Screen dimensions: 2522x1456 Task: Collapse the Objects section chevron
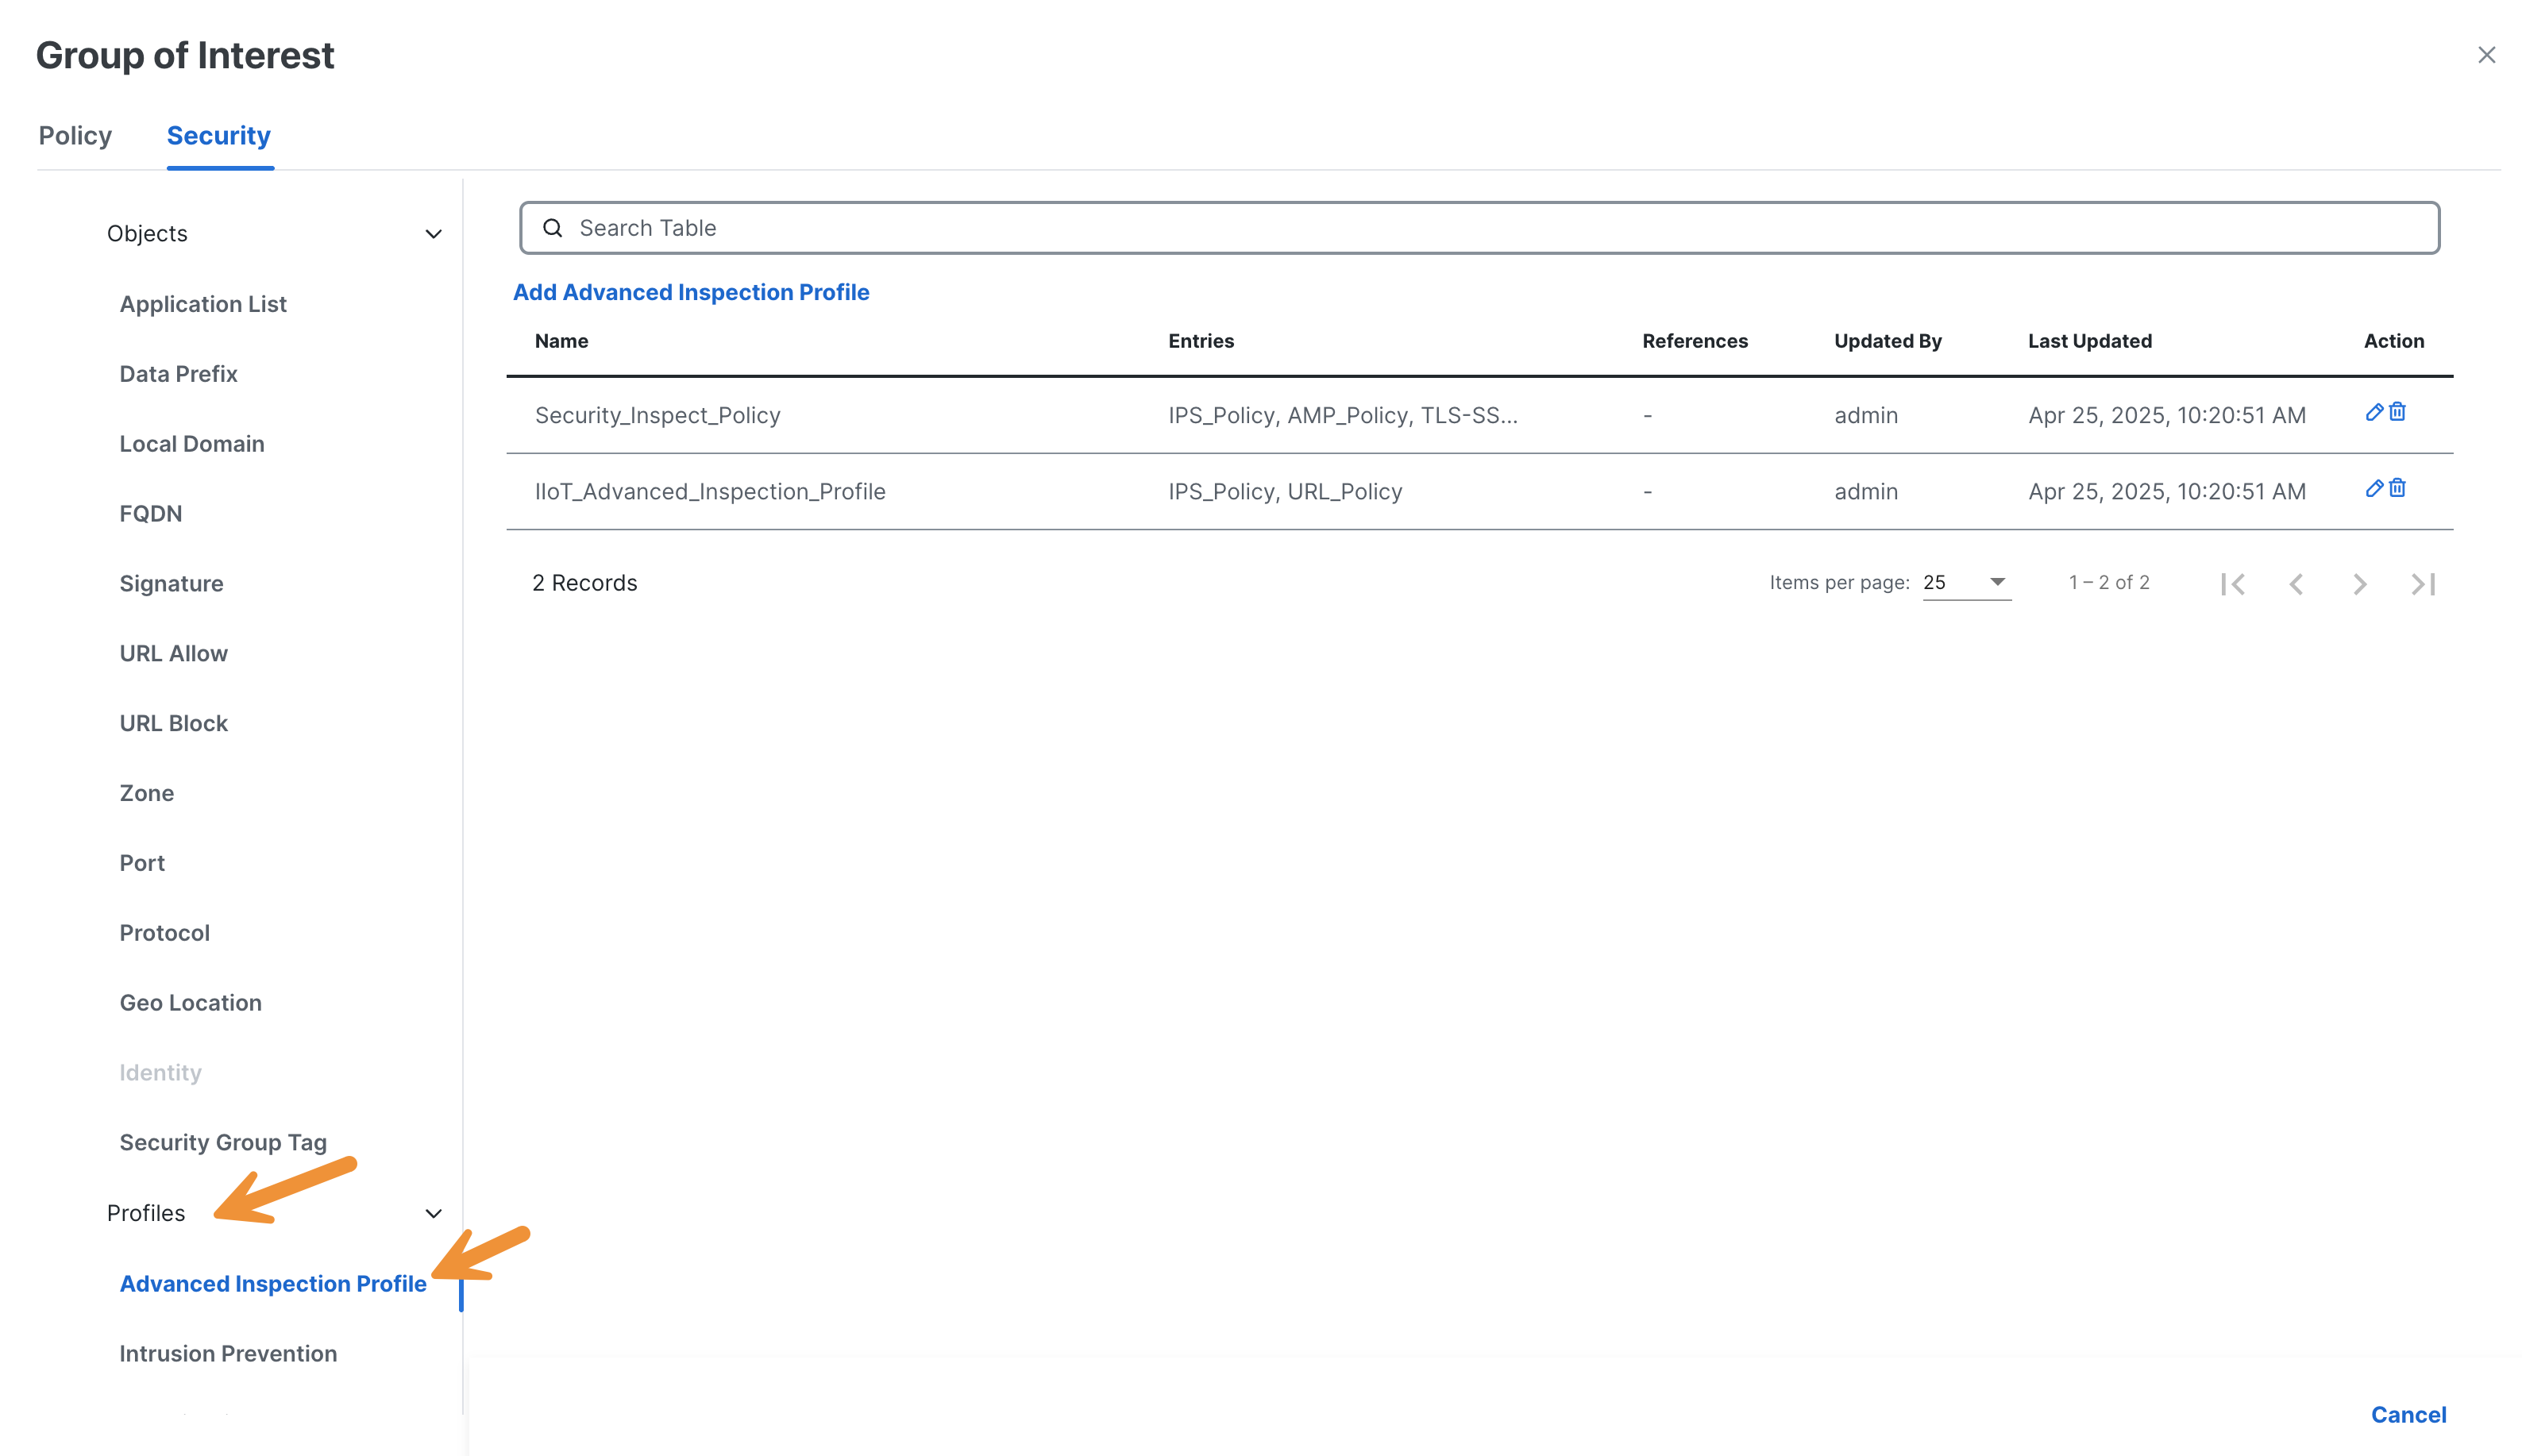(x=433, y=234)
